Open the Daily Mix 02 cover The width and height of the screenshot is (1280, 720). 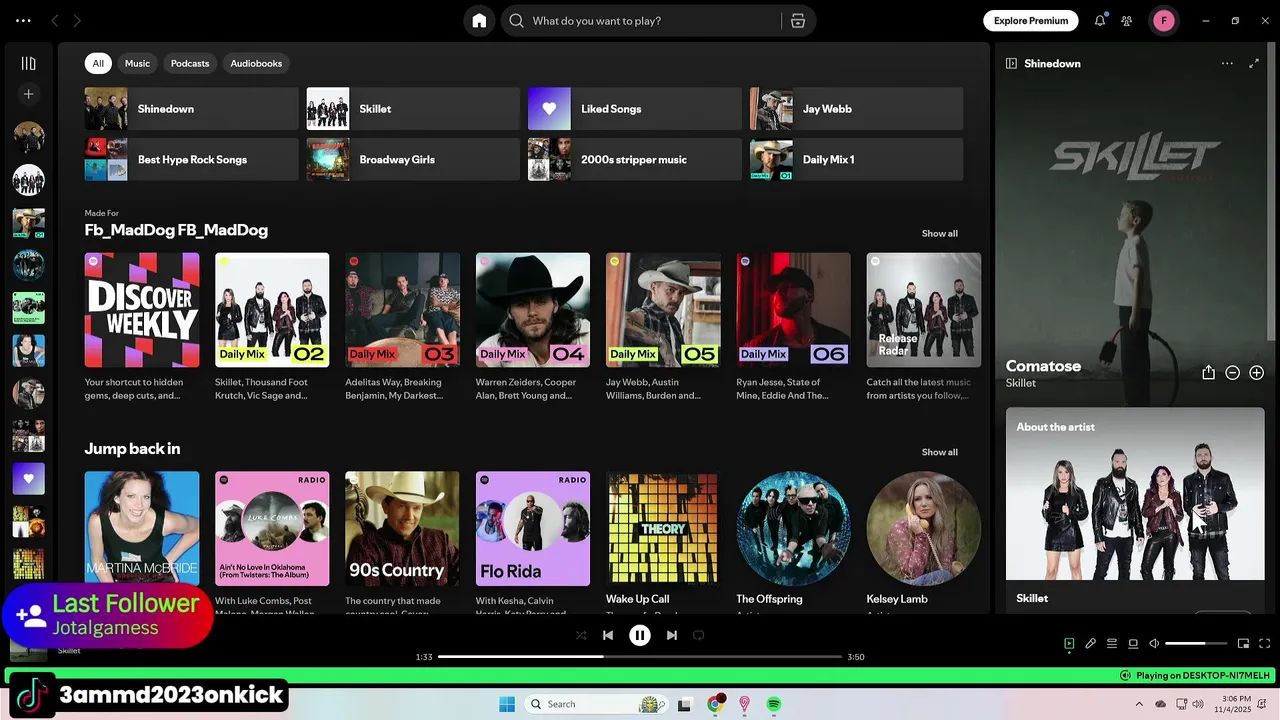[x=272, y=310]
